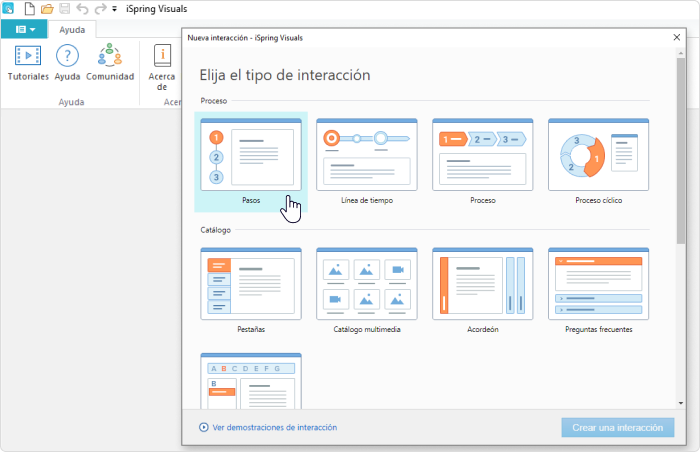Viewport: 700px width, 452px height.
Task: Open the blue File menu button
Action: coord(24,29)
